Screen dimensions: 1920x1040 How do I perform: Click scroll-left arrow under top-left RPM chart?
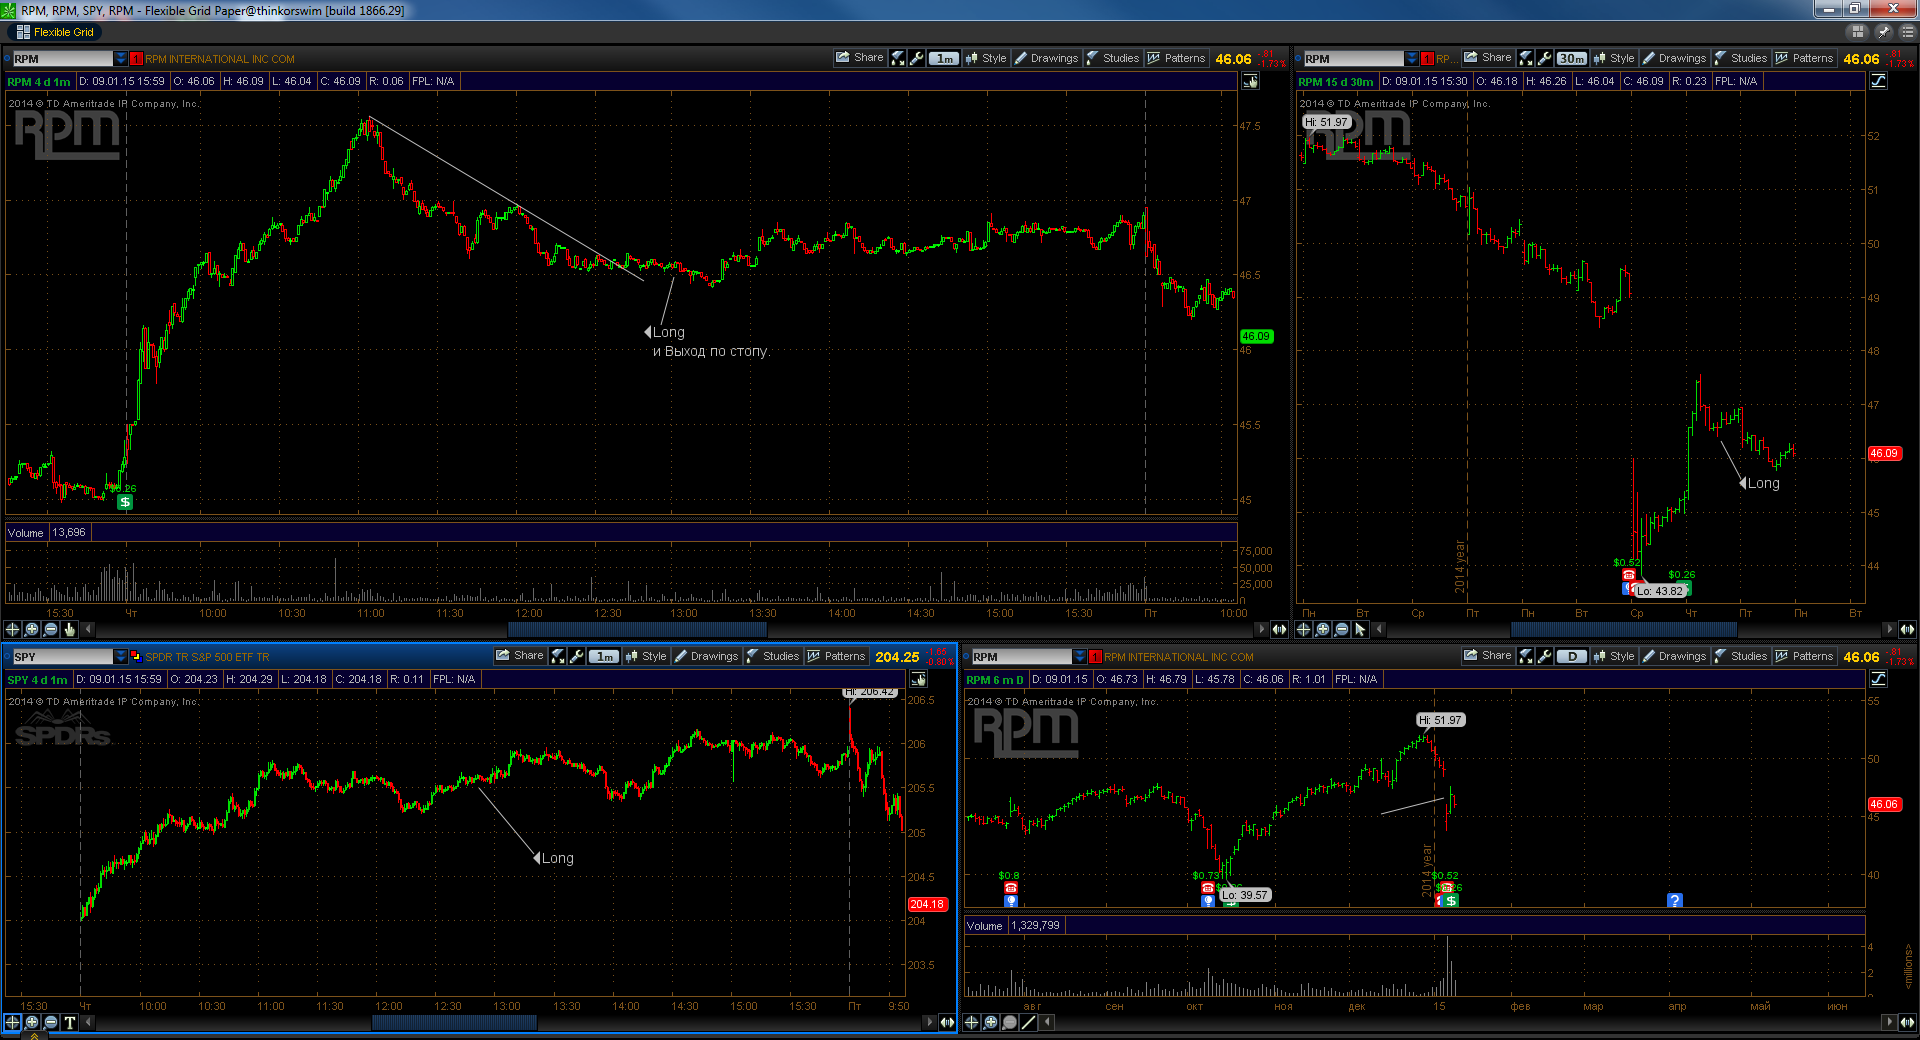click(x=88, y=629)
